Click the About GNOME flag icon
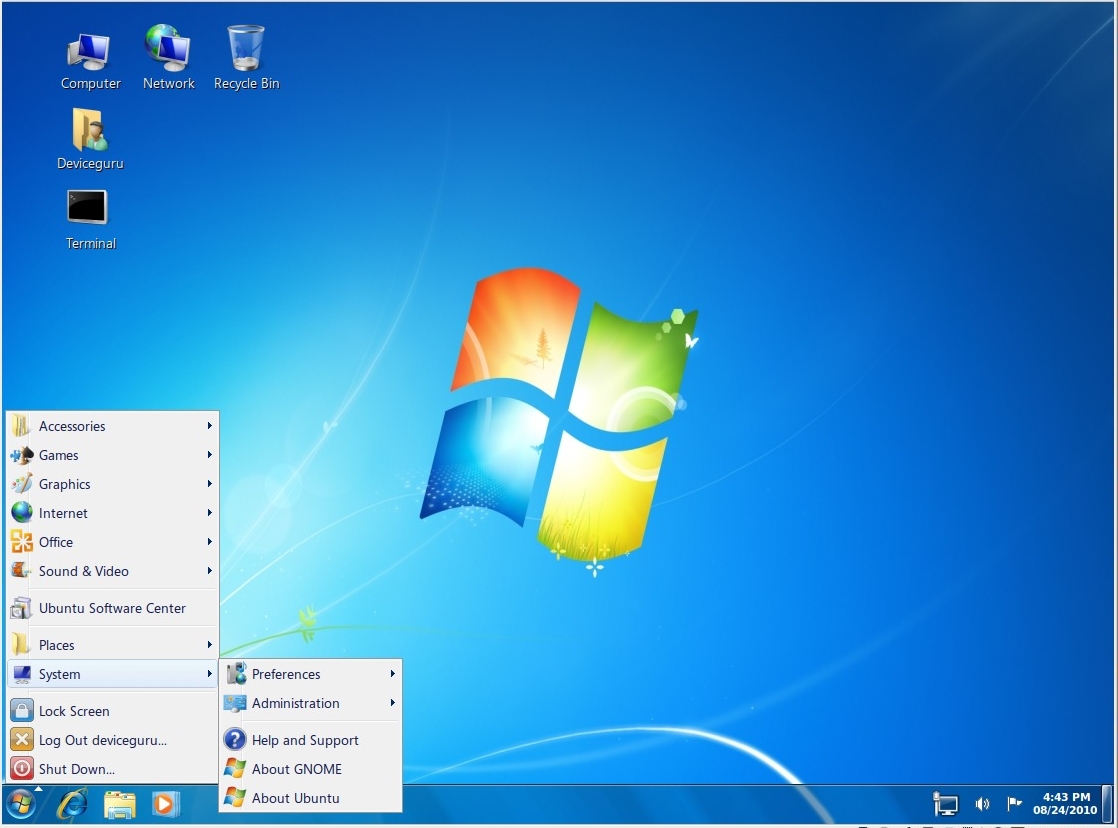Screen dimensions: 1118x828 [x=235, y=769]
